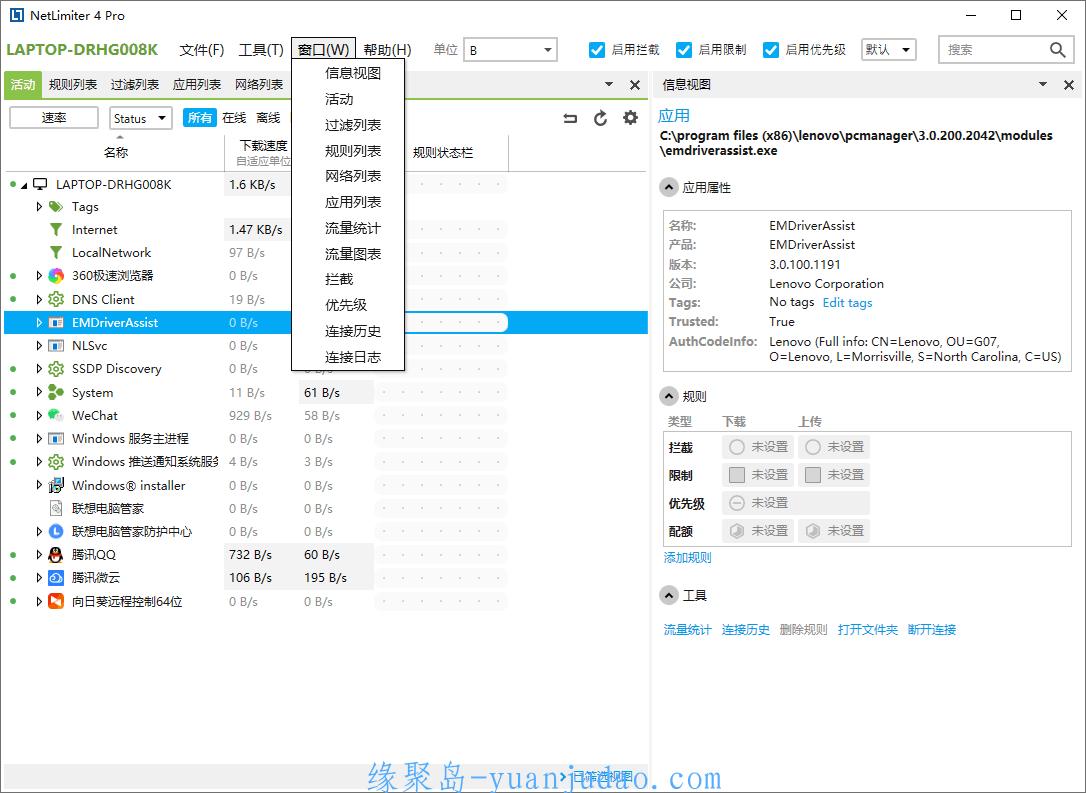The height and width of the screenshot is (793, 1086).
Task: Click the 联想电脑管家 document icon
Action: (x=56, y=508)
